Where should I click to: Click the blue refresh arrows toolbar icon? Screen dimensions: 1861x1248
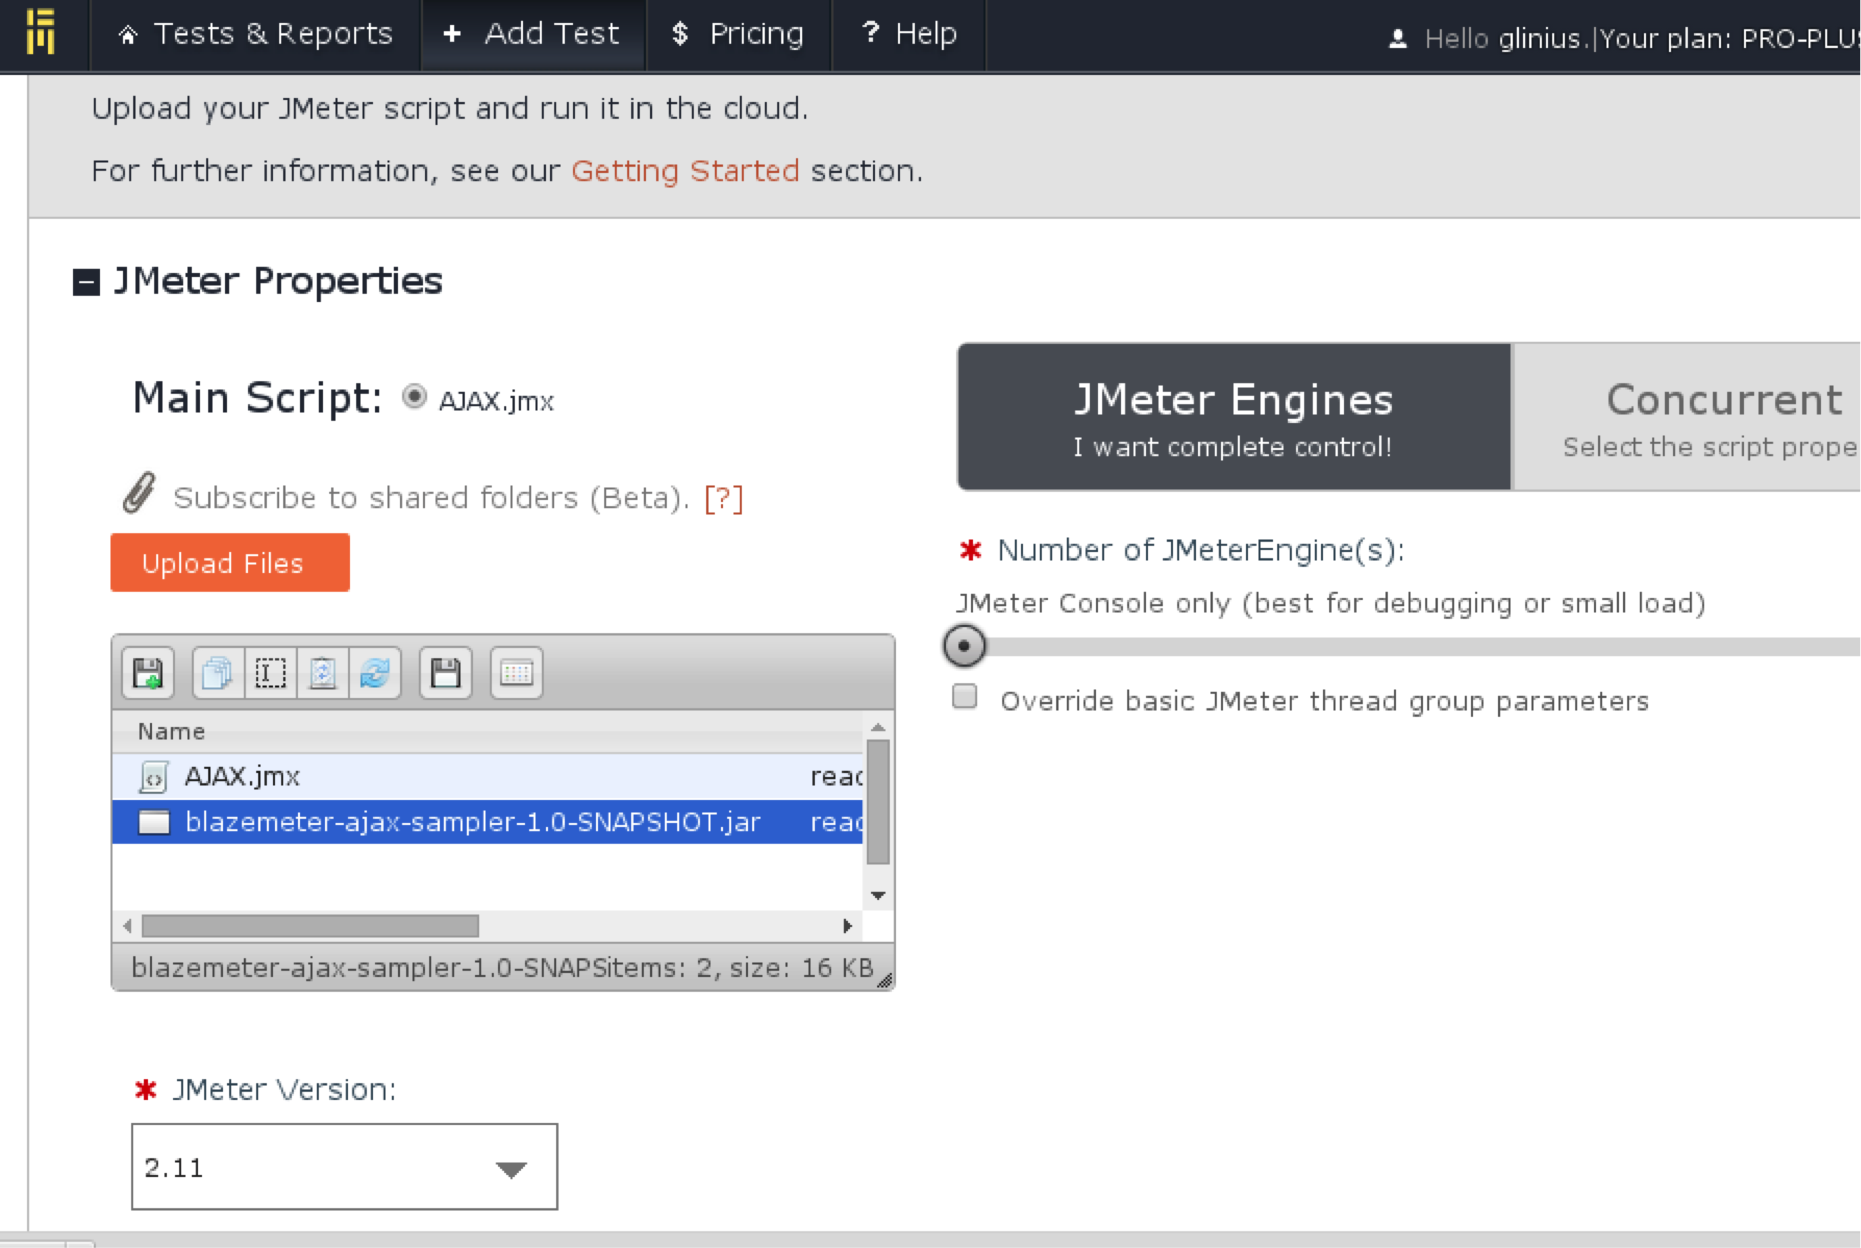click(x=375, y=673)
